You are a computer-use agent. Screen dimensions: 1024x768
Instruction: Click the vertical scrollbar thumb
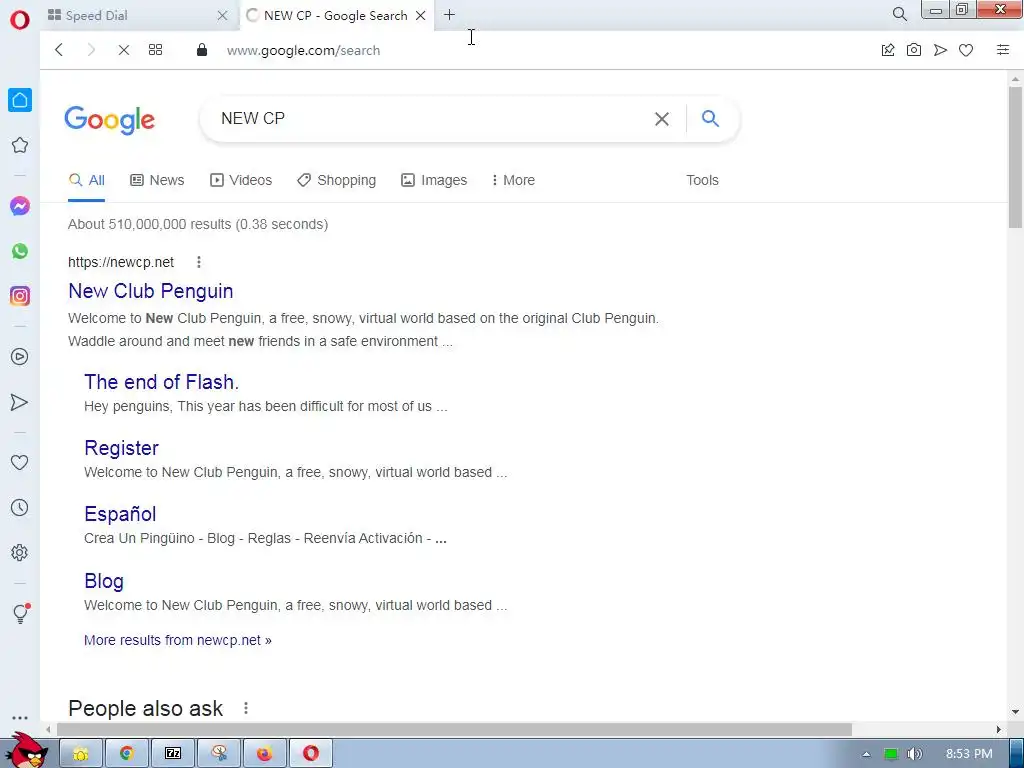pos(1015,157)
